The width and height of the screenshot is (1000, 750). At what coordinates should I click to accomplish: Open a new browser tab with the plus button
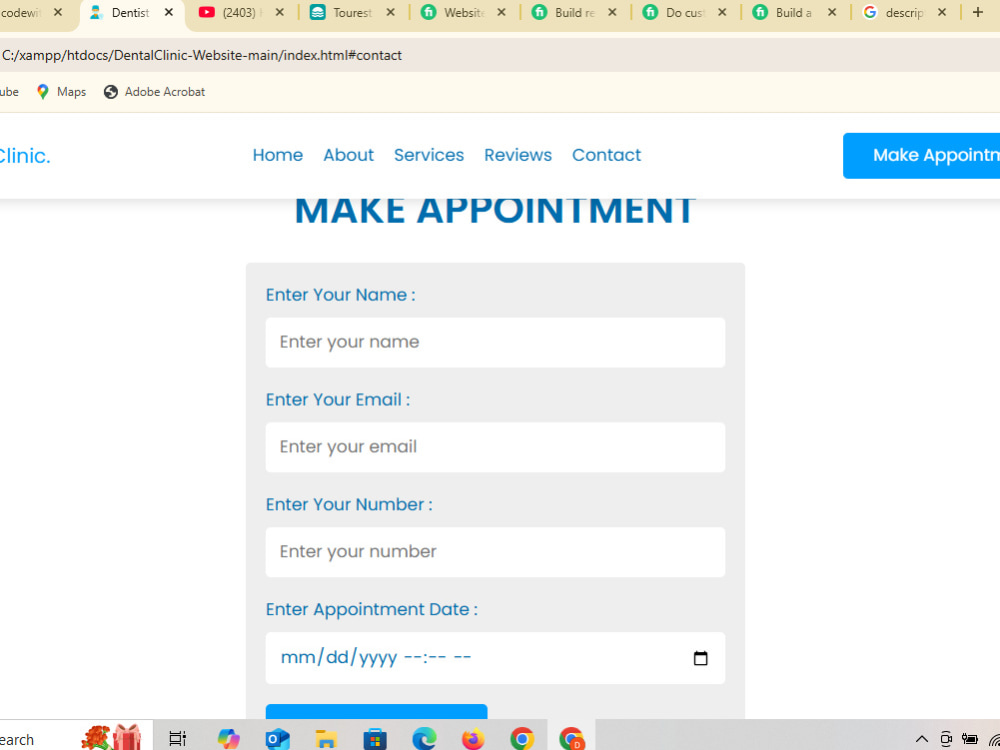point(978,12)
